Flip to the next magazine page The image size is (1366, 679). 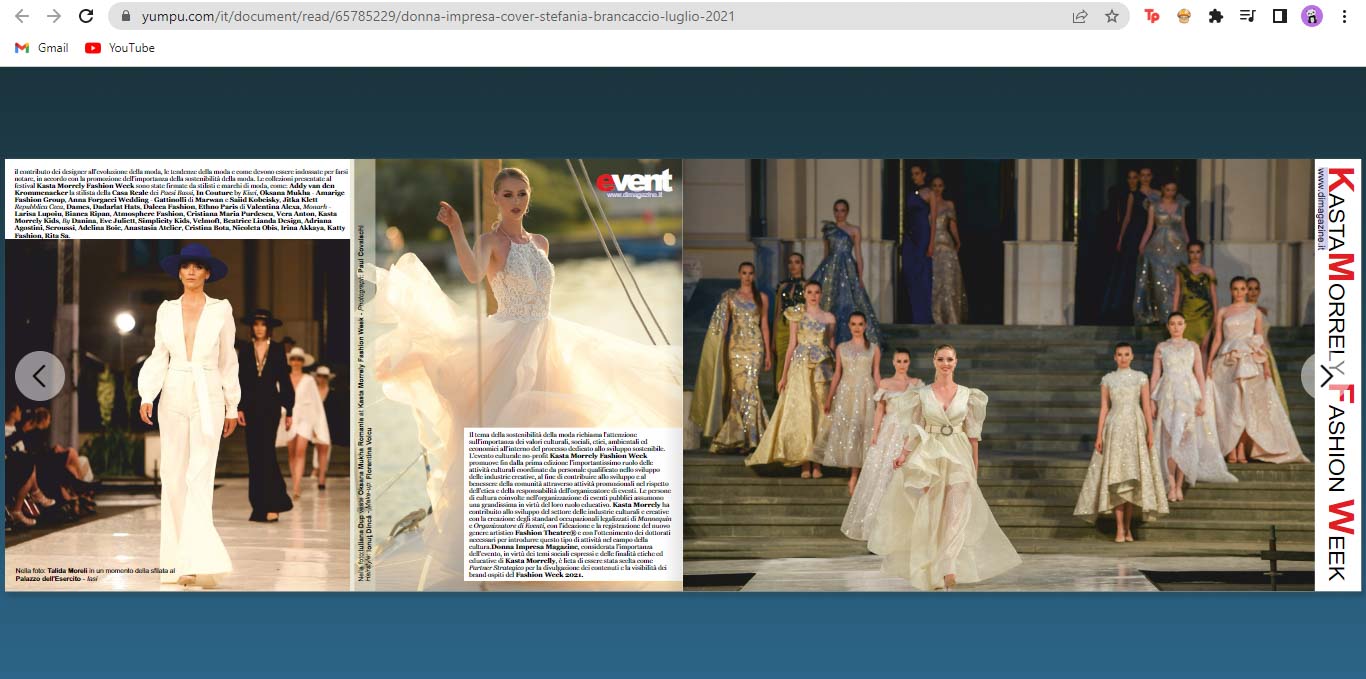(1326, 376)
